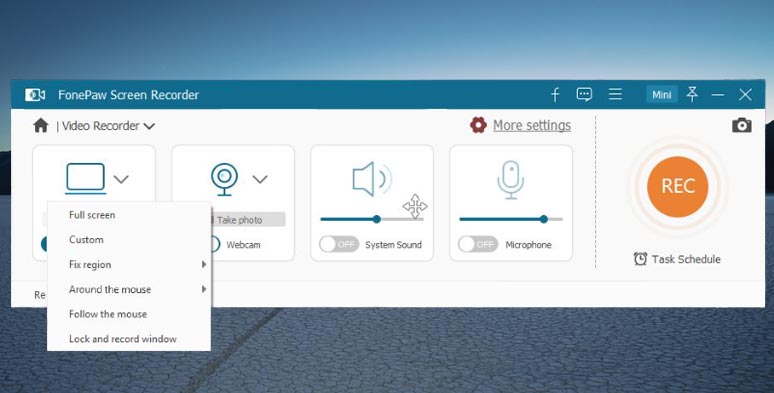Toggle the Webcam switch
Image resolution: width=774 pixels, height=393 pixels.
point(215,244)
